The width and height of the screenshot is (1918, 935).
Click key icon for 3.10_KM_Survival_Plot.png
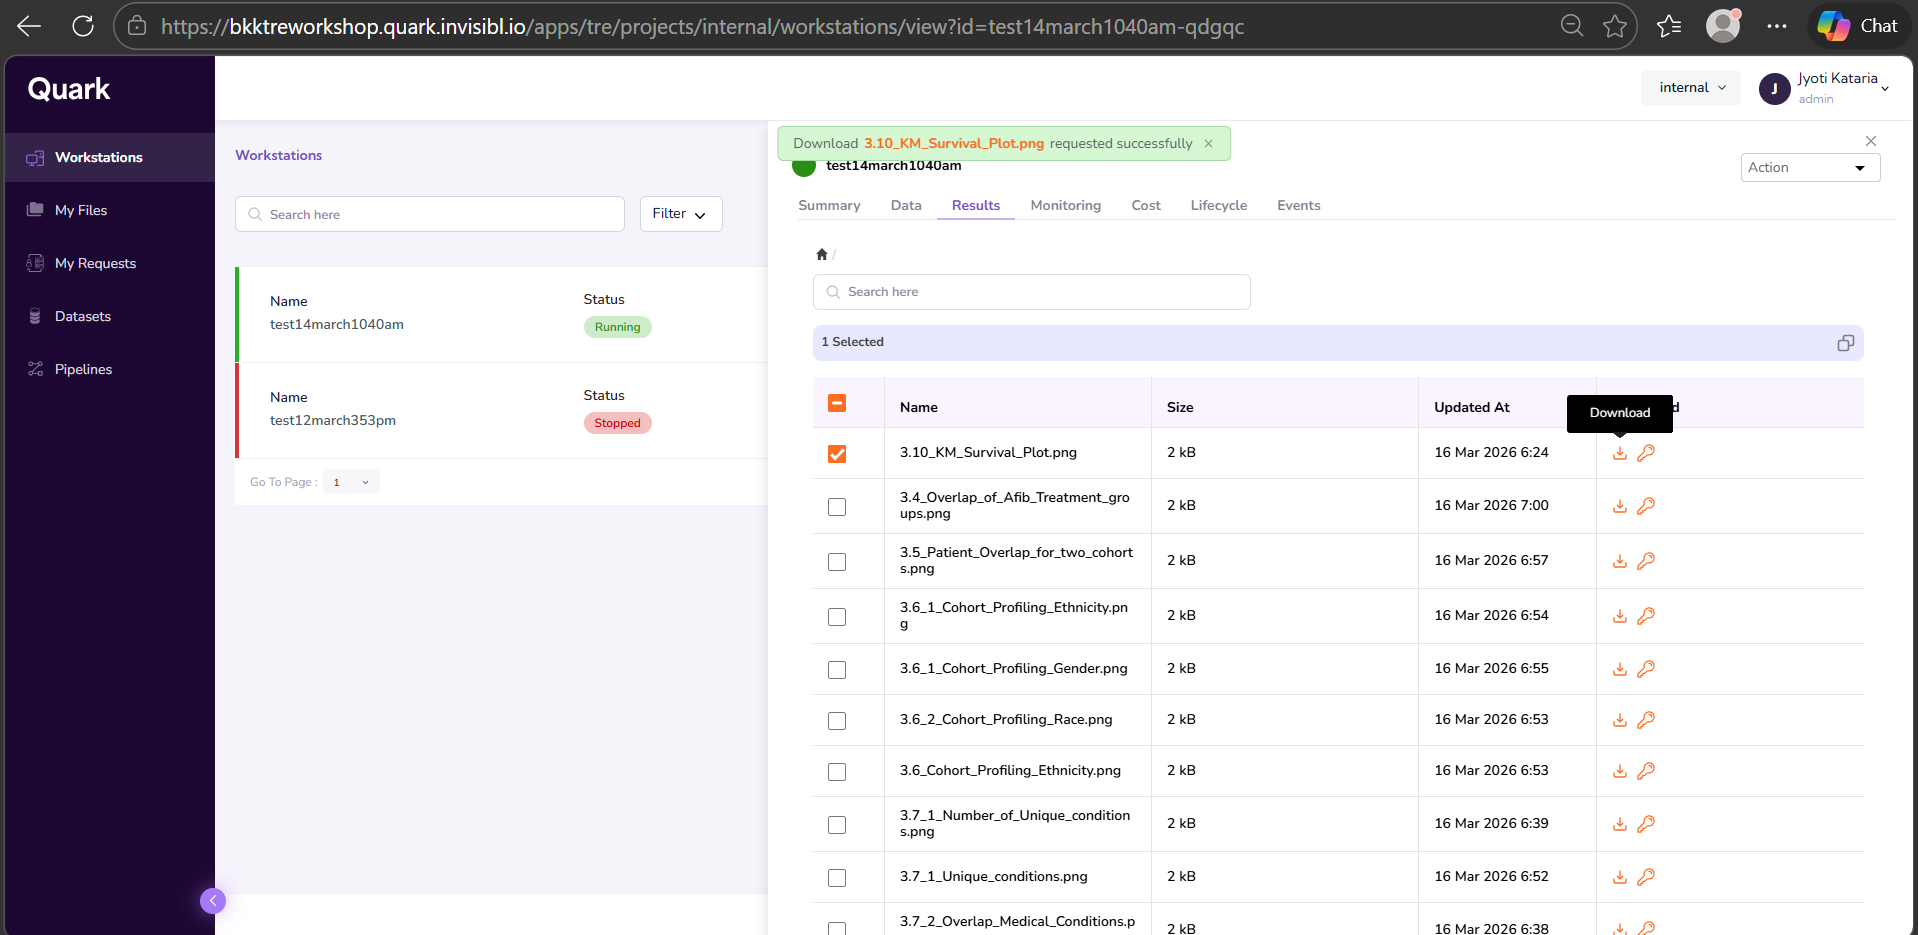[x=1645, y=453]
